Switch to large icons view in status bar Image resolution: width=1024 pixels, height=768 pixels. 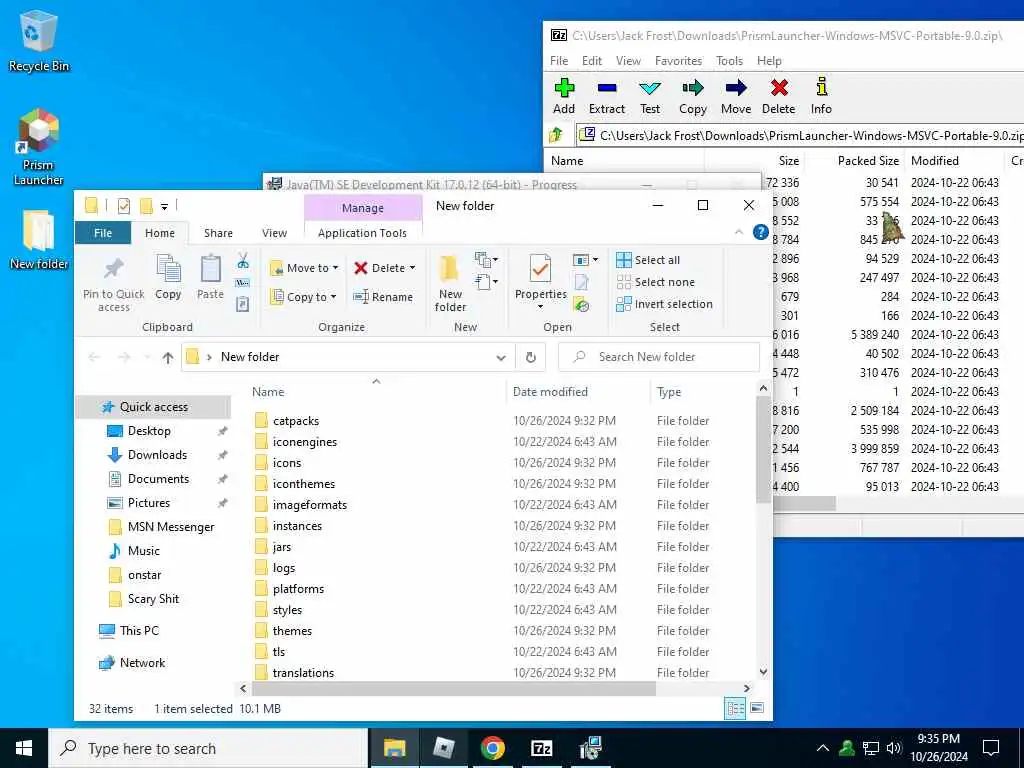(757, 709)
